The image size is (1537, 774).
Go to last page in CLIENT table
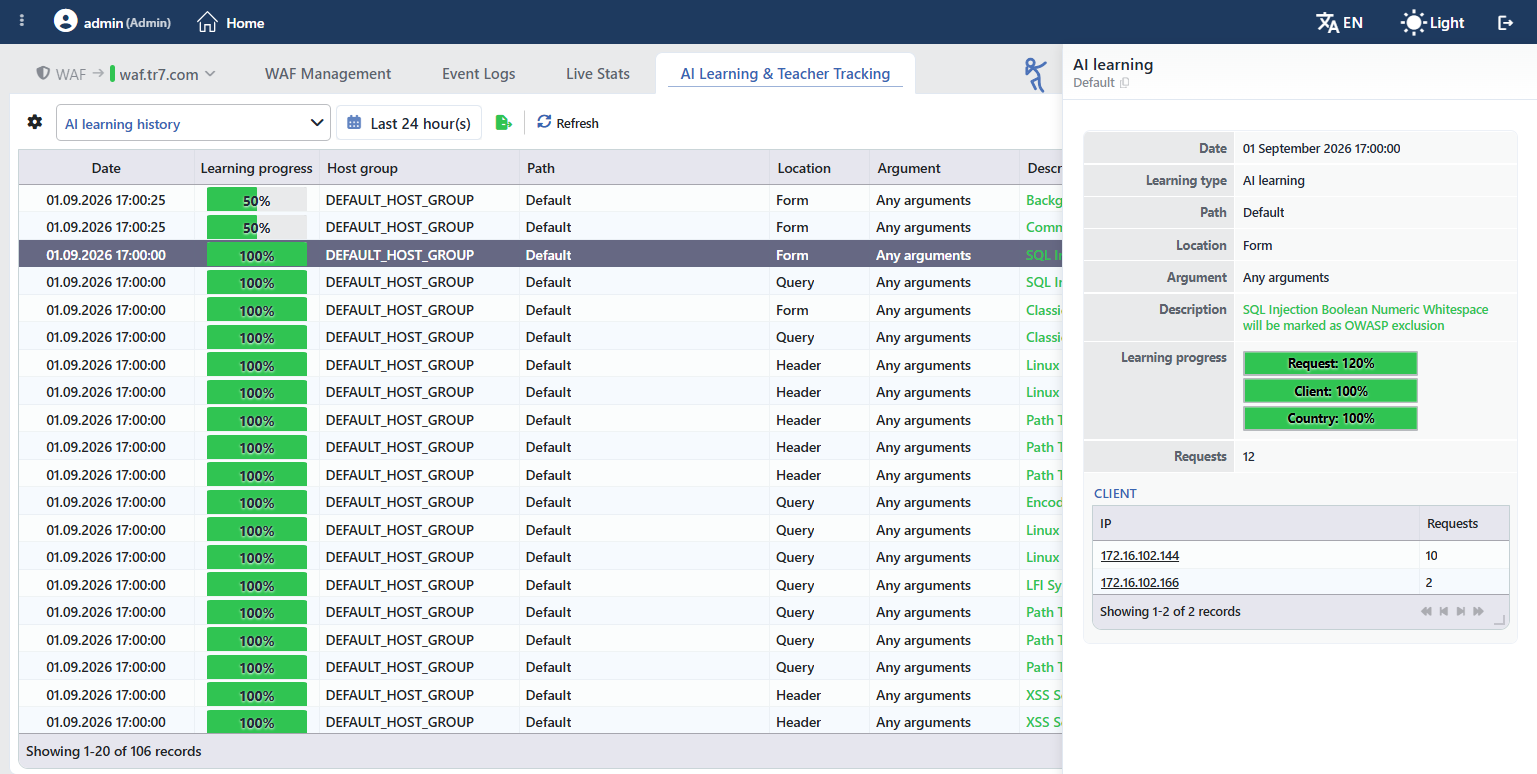pos(1478,611)
